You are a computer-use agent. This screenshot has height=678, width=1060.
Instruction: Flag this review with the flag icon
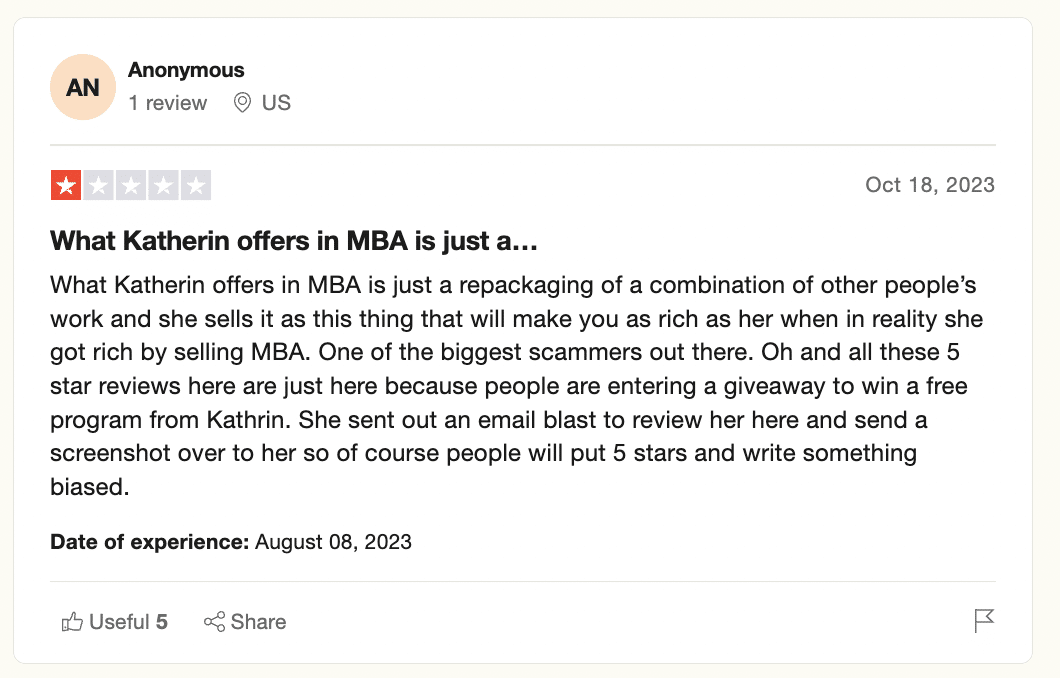tap(984, 621)
